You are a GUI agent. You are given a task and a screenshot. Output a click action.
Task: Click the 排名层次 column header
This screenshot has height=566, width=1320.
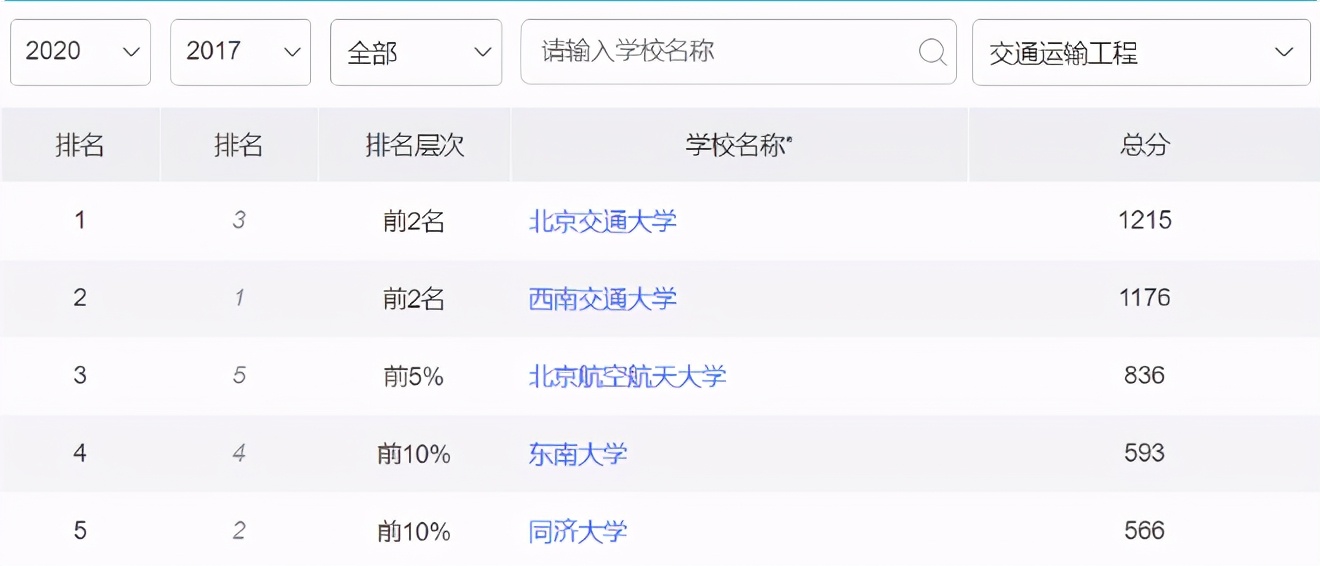click(415, 146)
